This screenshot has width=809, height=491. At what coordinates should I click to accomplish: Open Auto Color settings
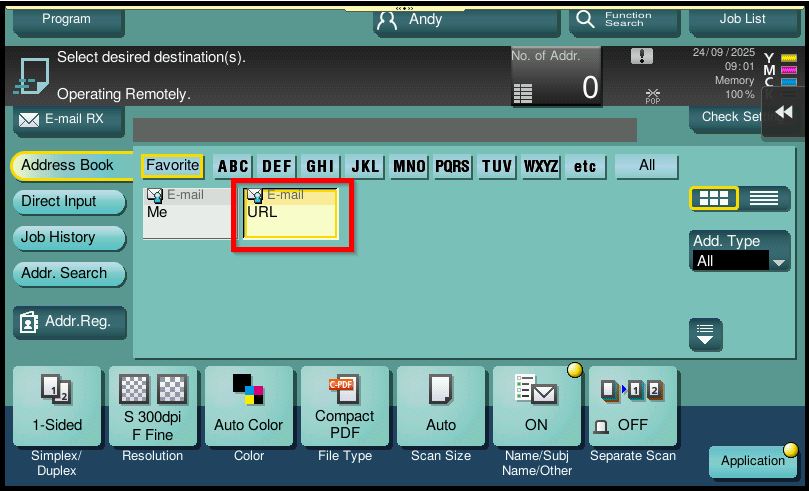(x=249, y=408)
